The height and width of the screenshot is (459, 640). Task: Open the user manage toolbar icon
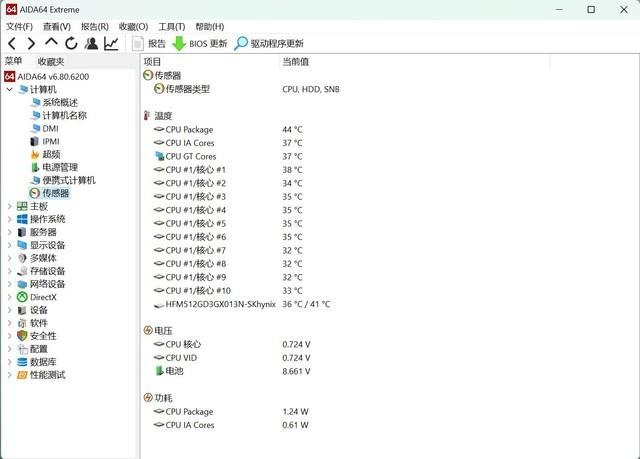point(91,43)
